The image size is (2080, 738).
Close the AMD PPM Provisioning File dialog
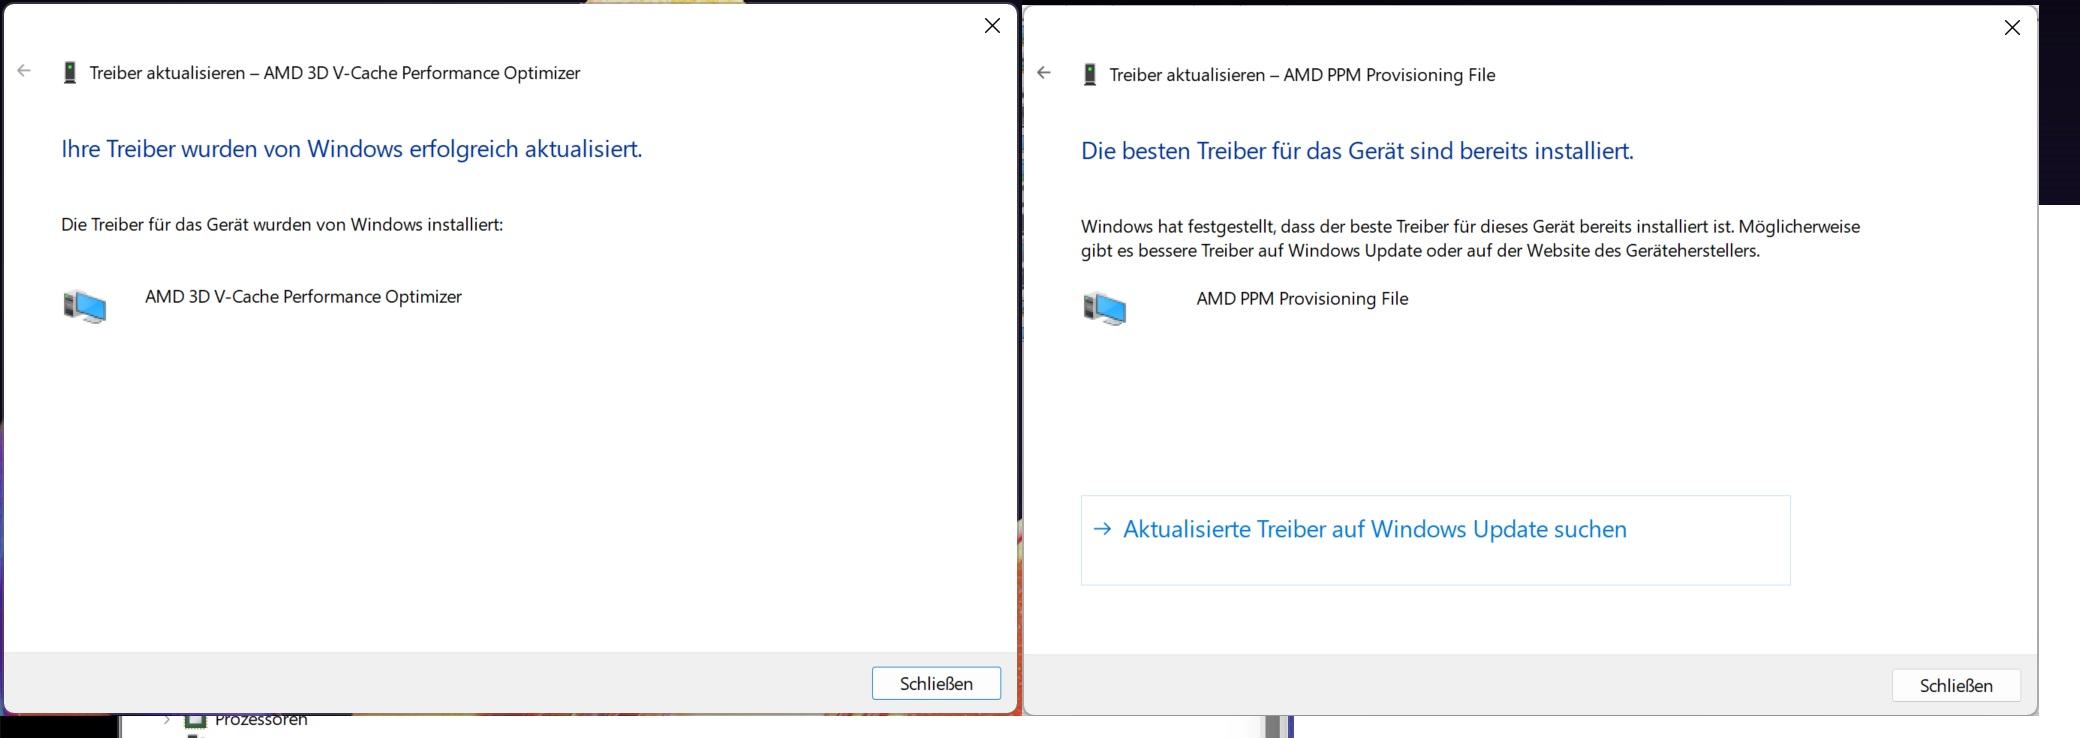tap(2012, 28)
